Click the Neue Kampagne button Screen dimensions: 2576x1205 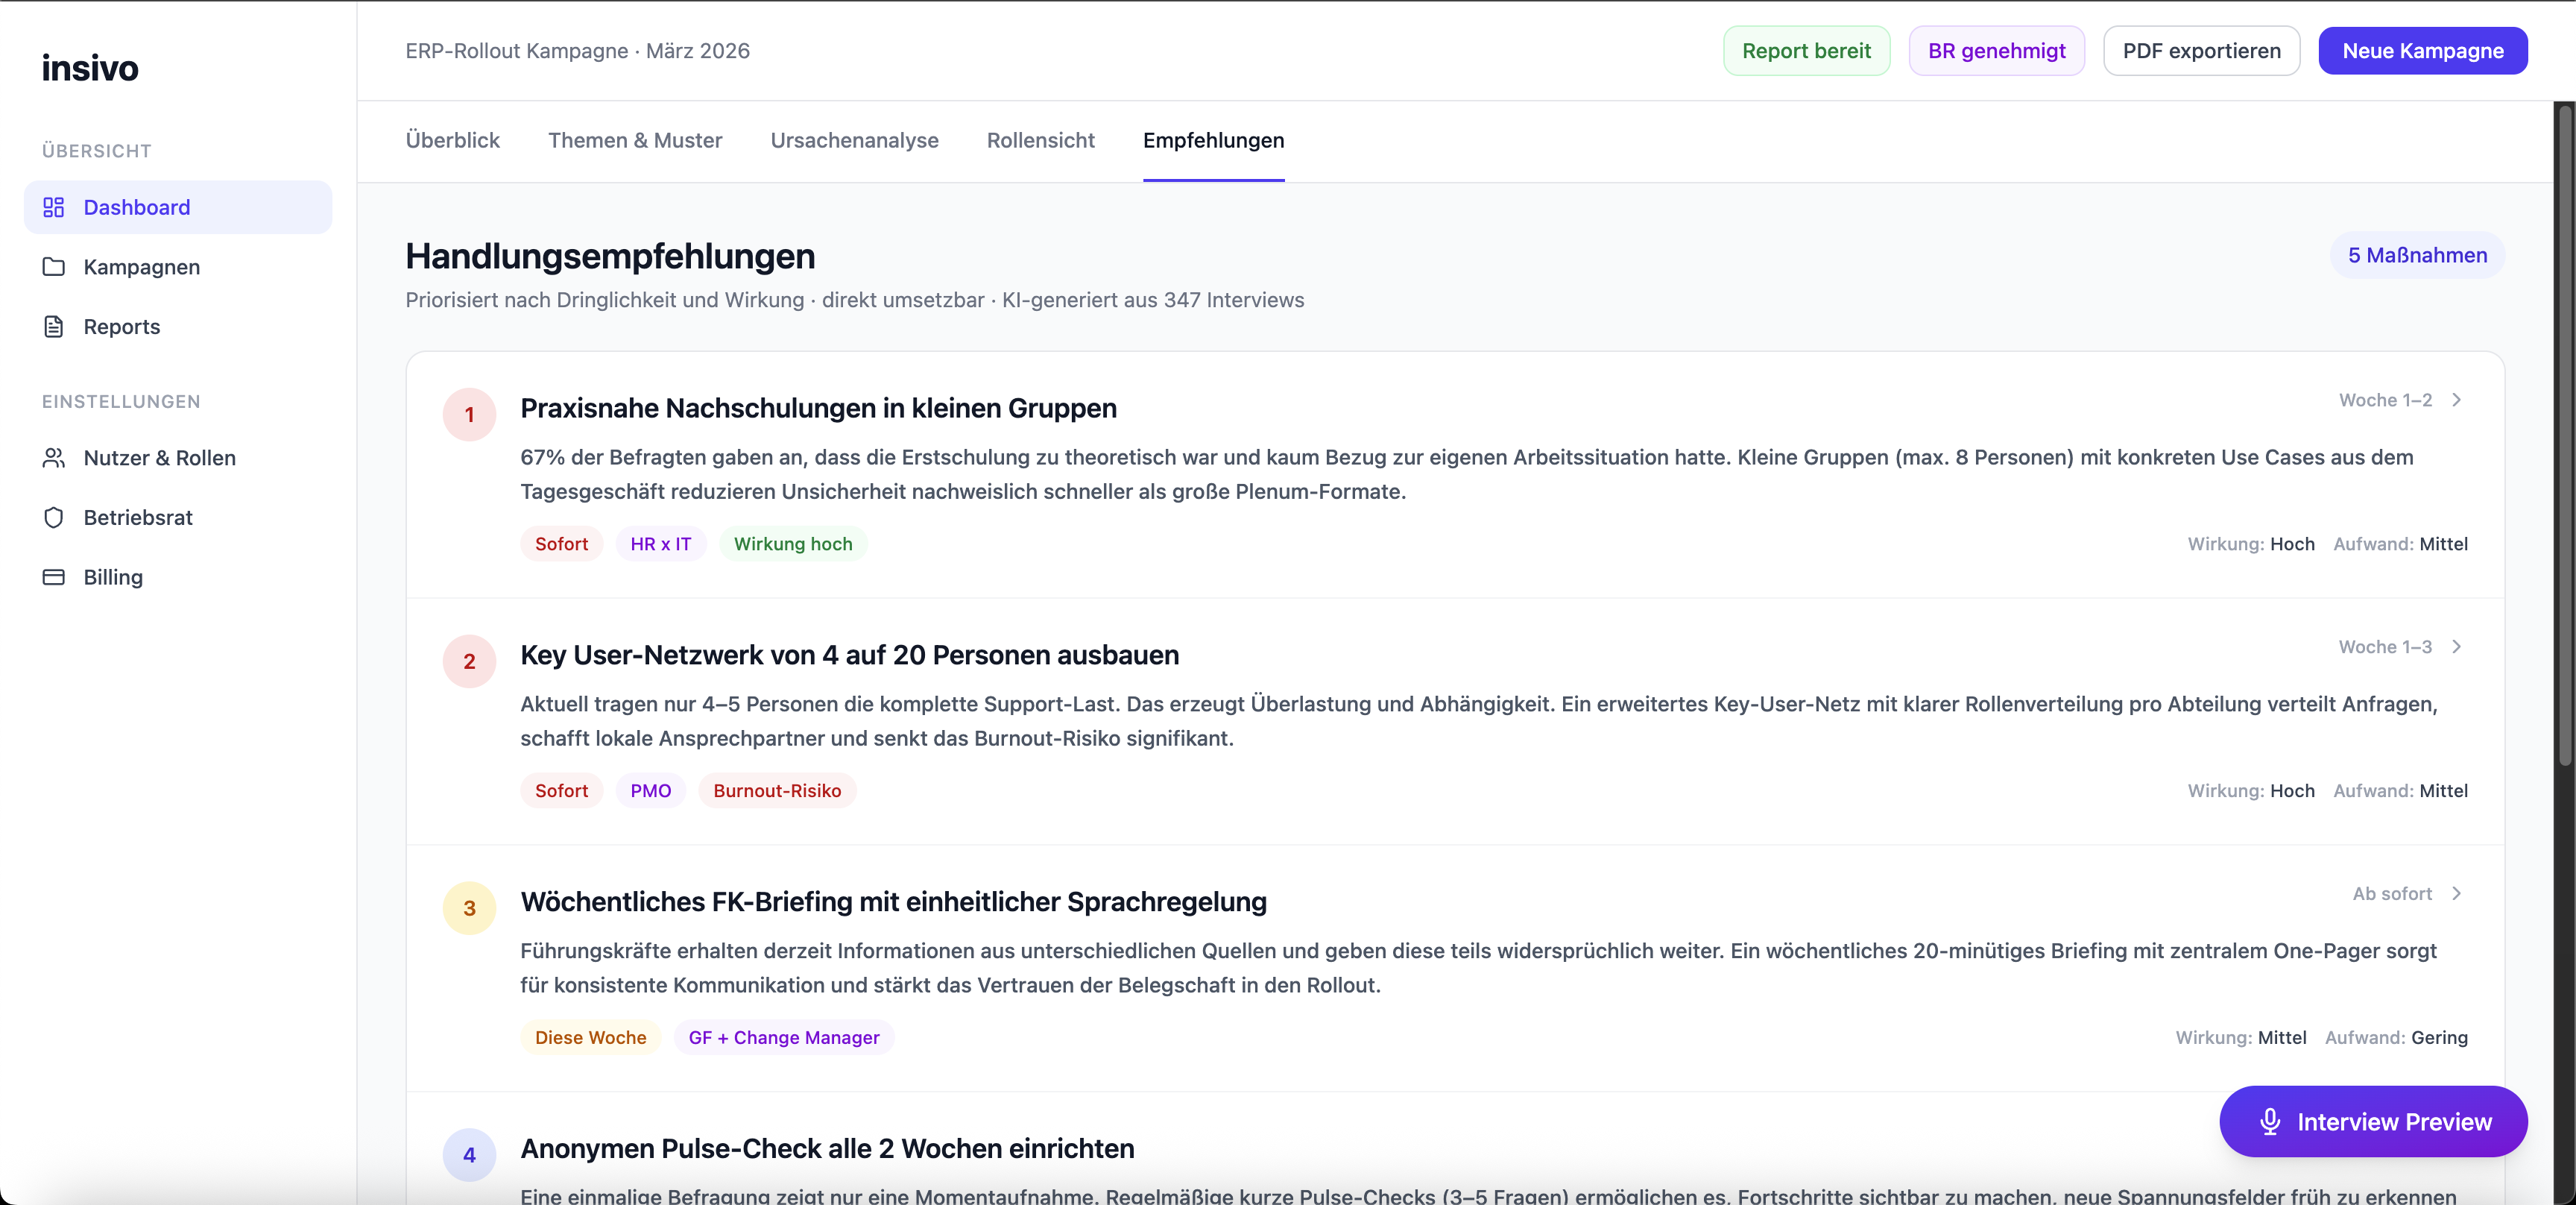pos(2422,51)
